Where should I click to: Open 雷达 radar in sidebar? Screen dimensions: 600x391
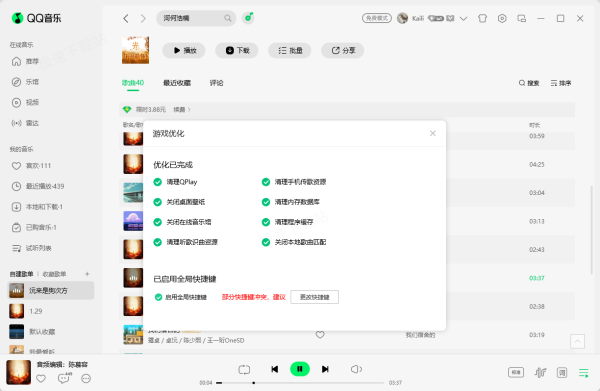click(x=25, y=123)
